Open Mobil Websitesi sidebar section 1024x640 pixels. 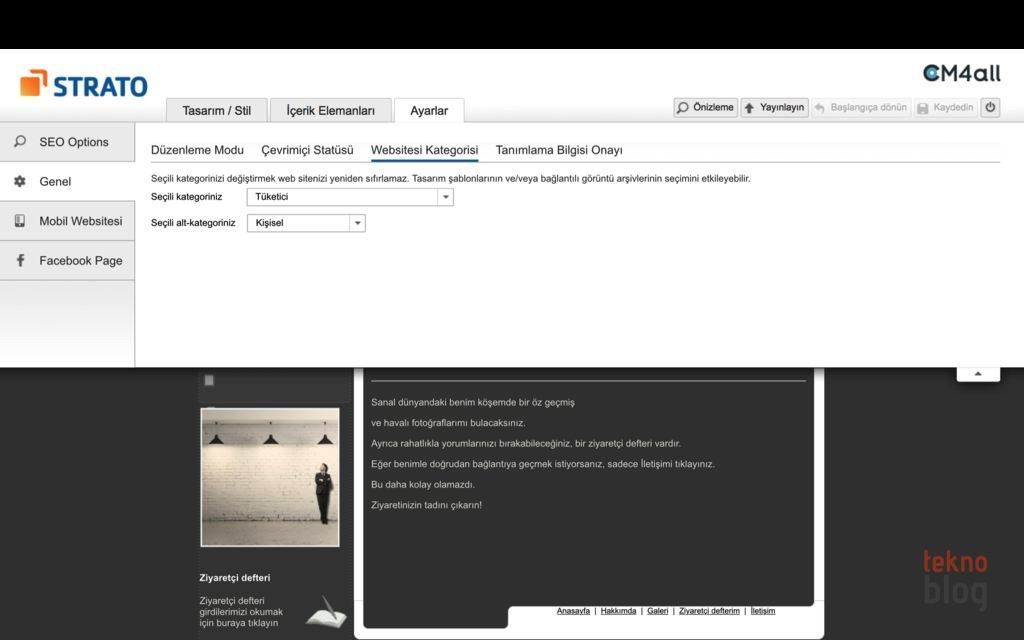coord(67,221)
